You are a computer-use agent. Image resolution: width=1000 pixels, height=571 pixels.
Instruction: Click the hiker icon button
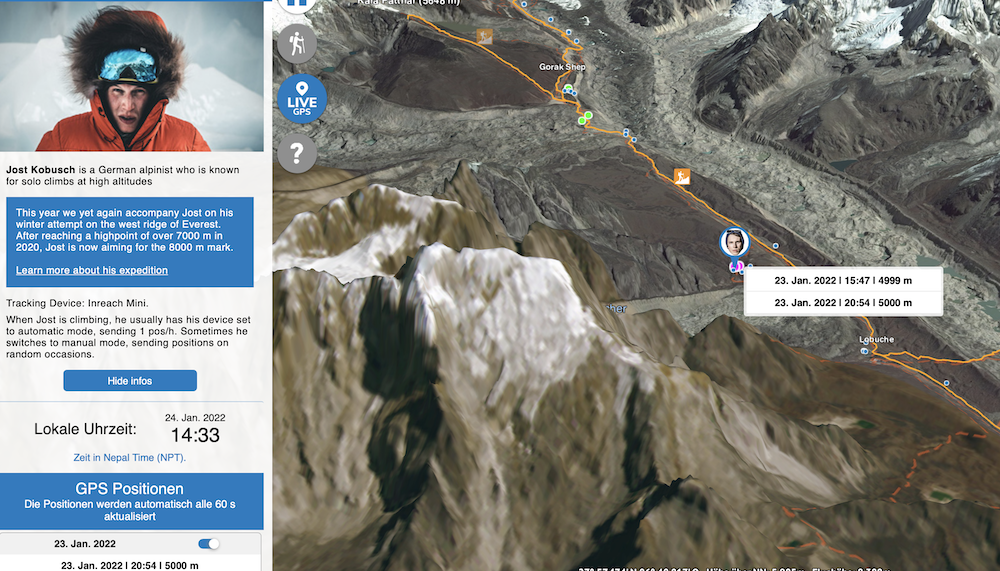[297, 44]
